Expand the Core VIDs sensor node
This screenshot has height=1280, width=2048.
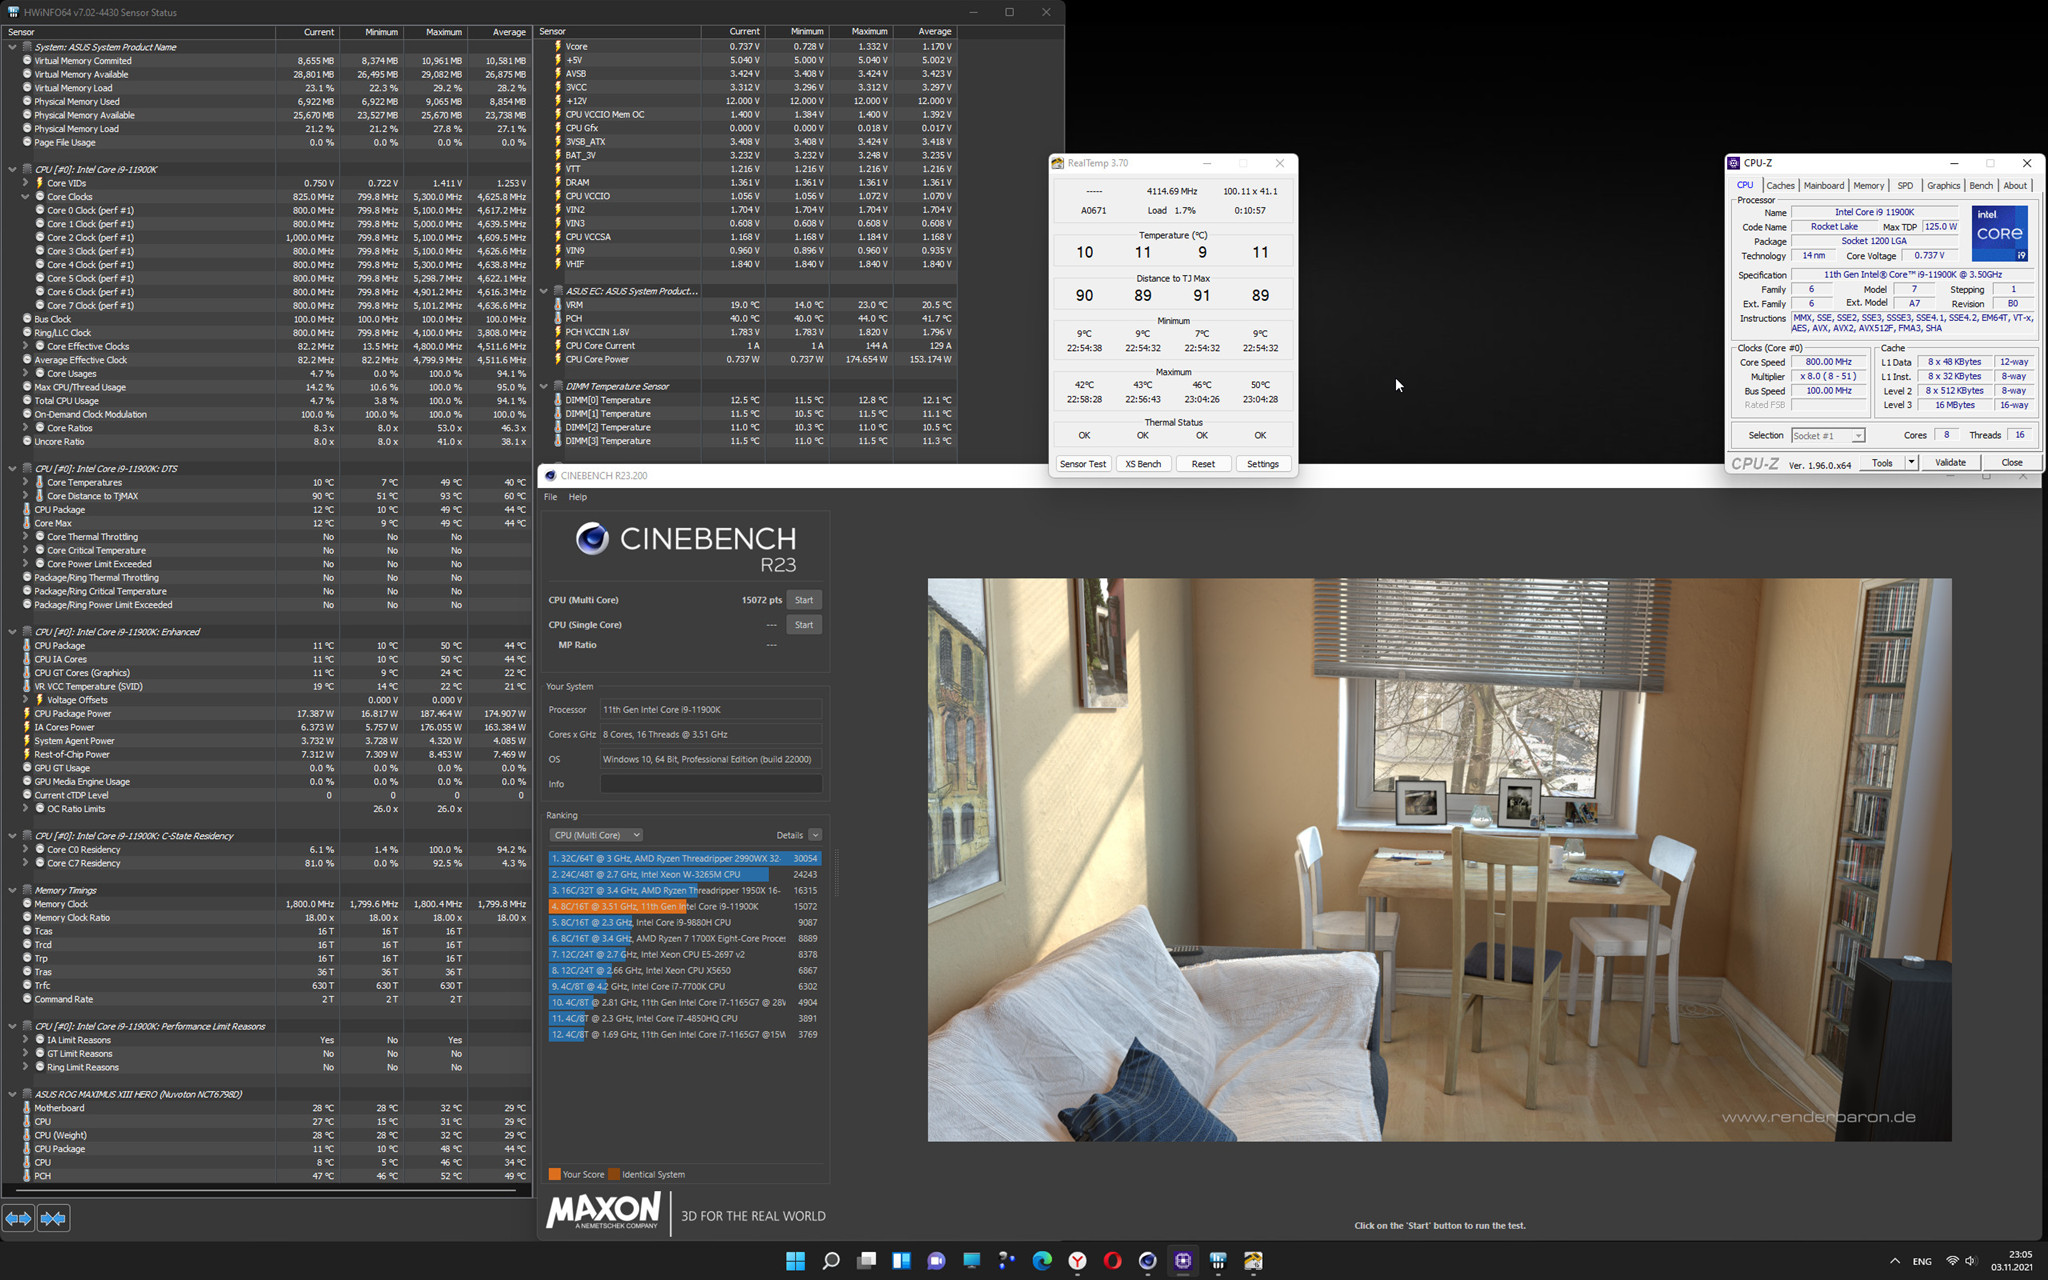pyautogui.click(x=25, y=183)
